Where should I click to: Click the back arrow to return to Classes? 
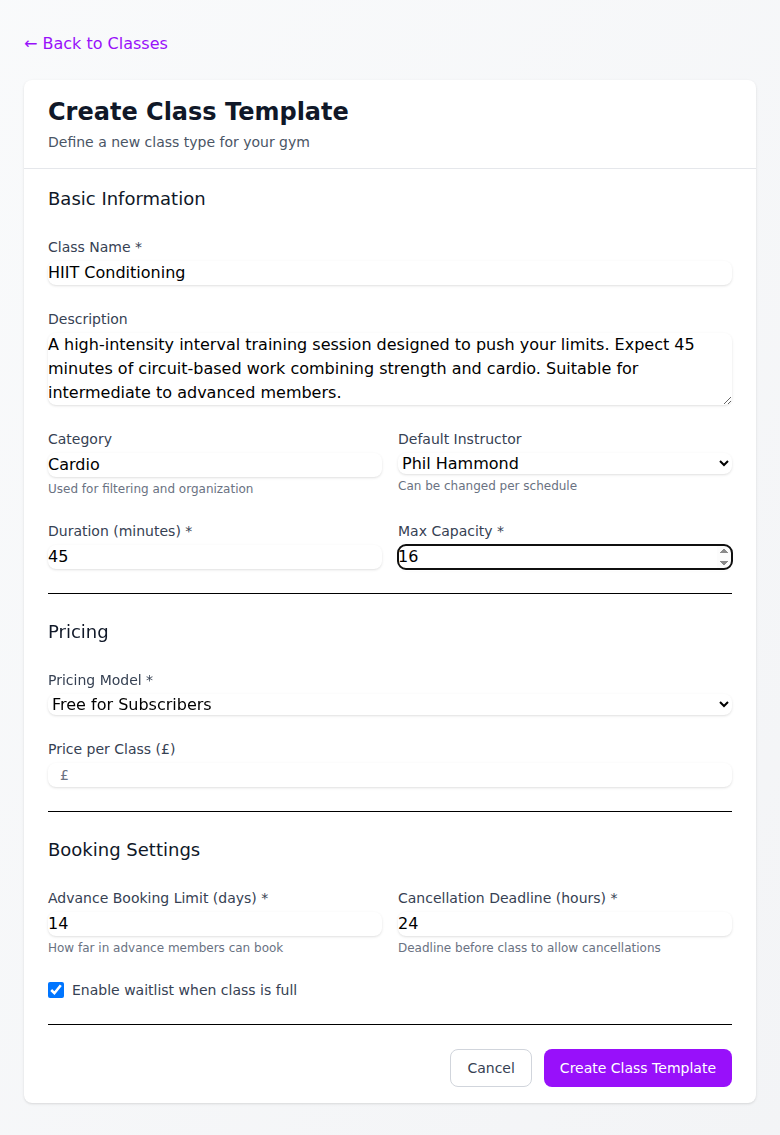click(x=31, y=43)
